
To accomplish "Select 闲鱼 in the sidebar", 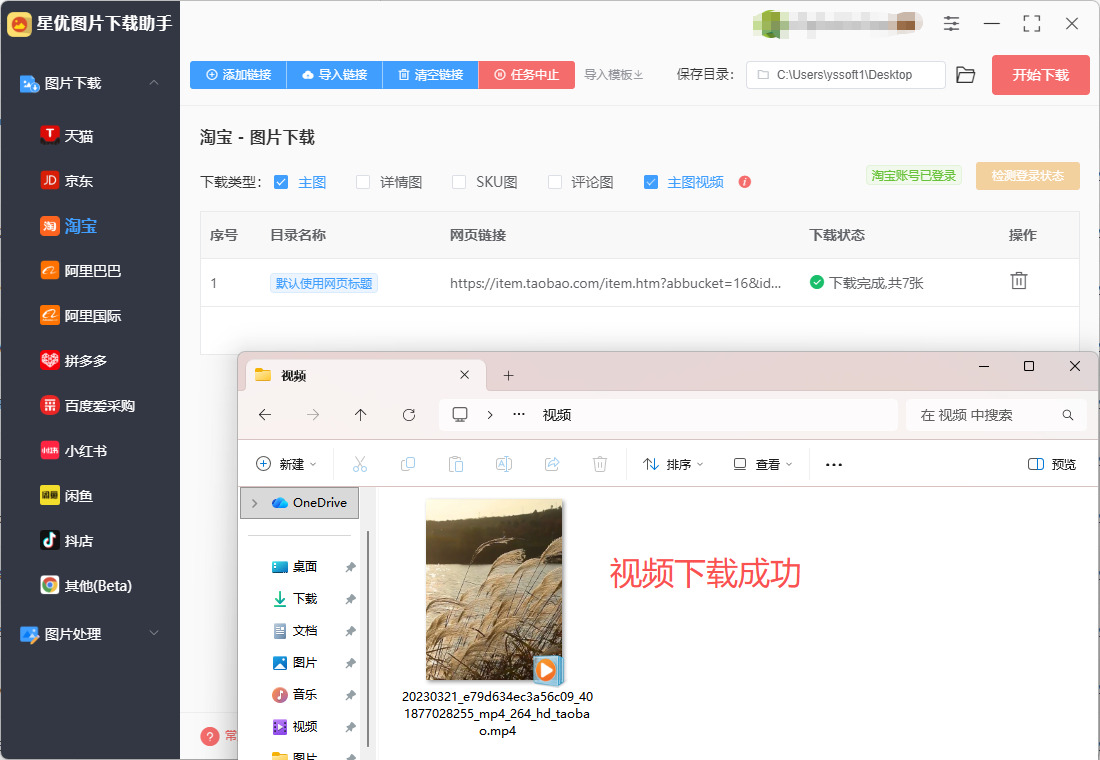I will [x=67, y=495].
